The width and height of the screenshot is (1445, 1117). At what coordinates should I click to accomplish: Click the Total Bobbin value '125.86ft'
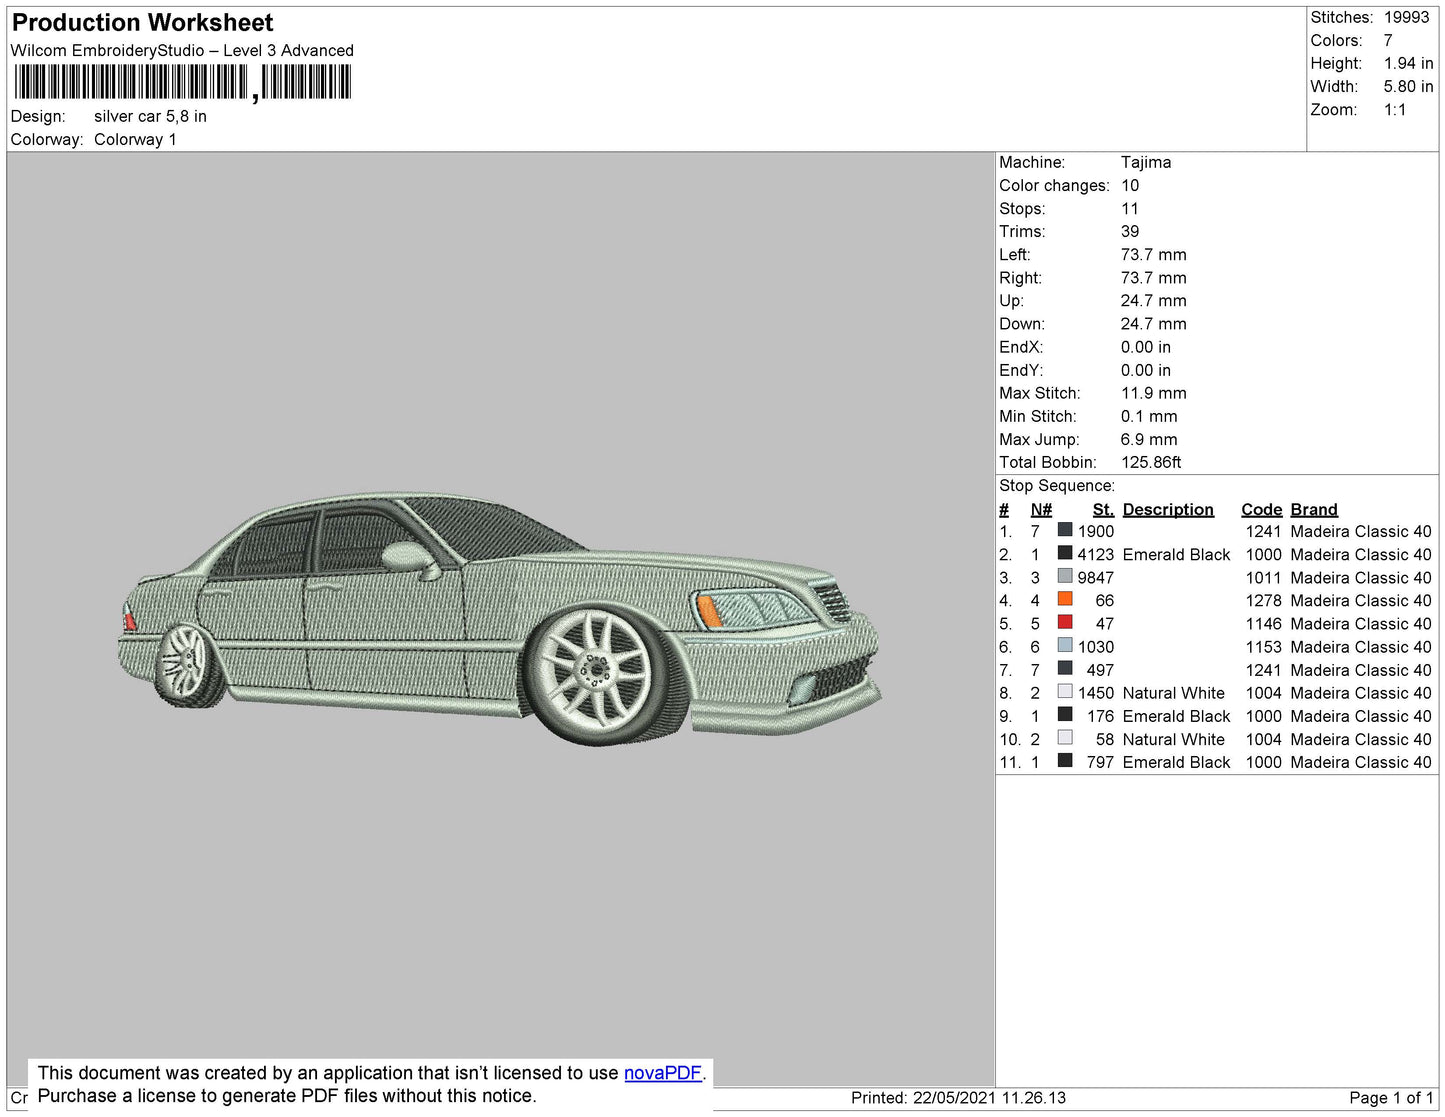coord(1151,462)
